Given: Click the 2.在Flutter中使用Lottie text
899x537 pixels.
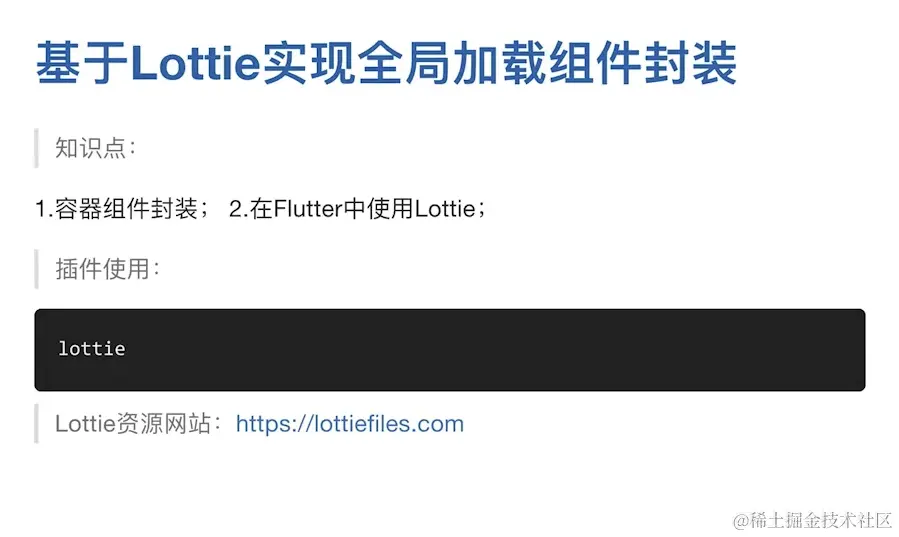Looking at the screenshot, I should click(357, 209).
